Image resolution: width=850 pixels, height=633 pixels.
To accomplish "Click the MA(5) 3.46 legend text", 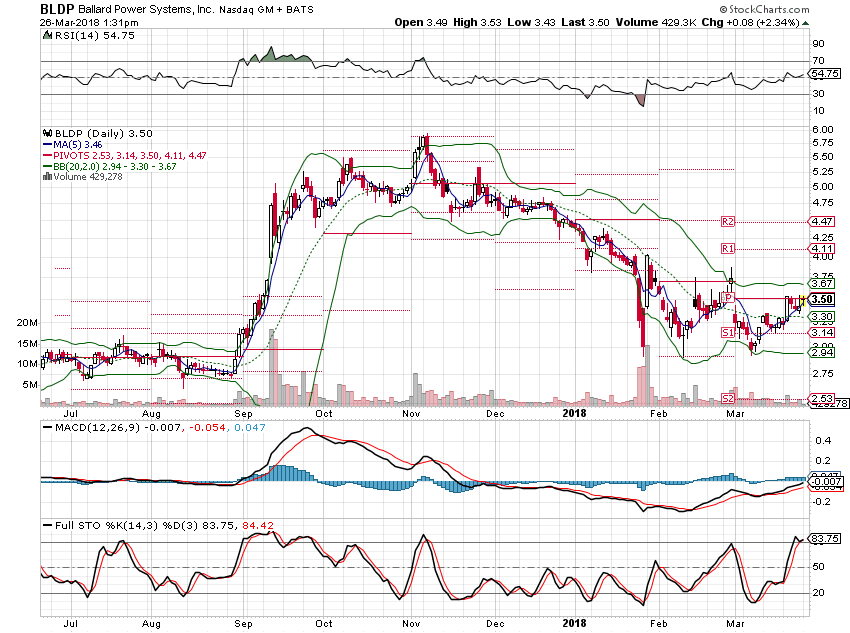I will pos(78,145).
